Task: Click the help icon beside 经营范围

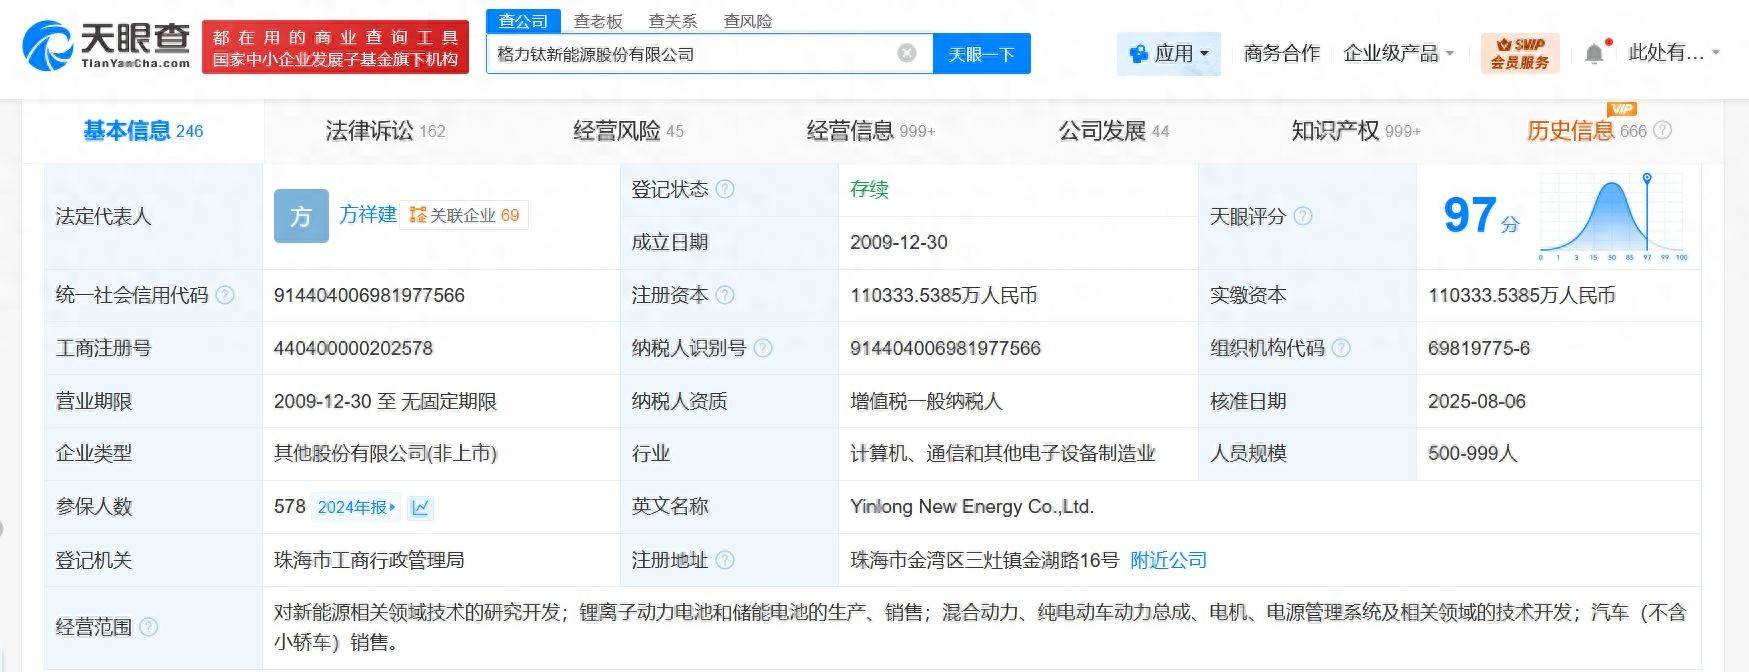Action: 149,627
